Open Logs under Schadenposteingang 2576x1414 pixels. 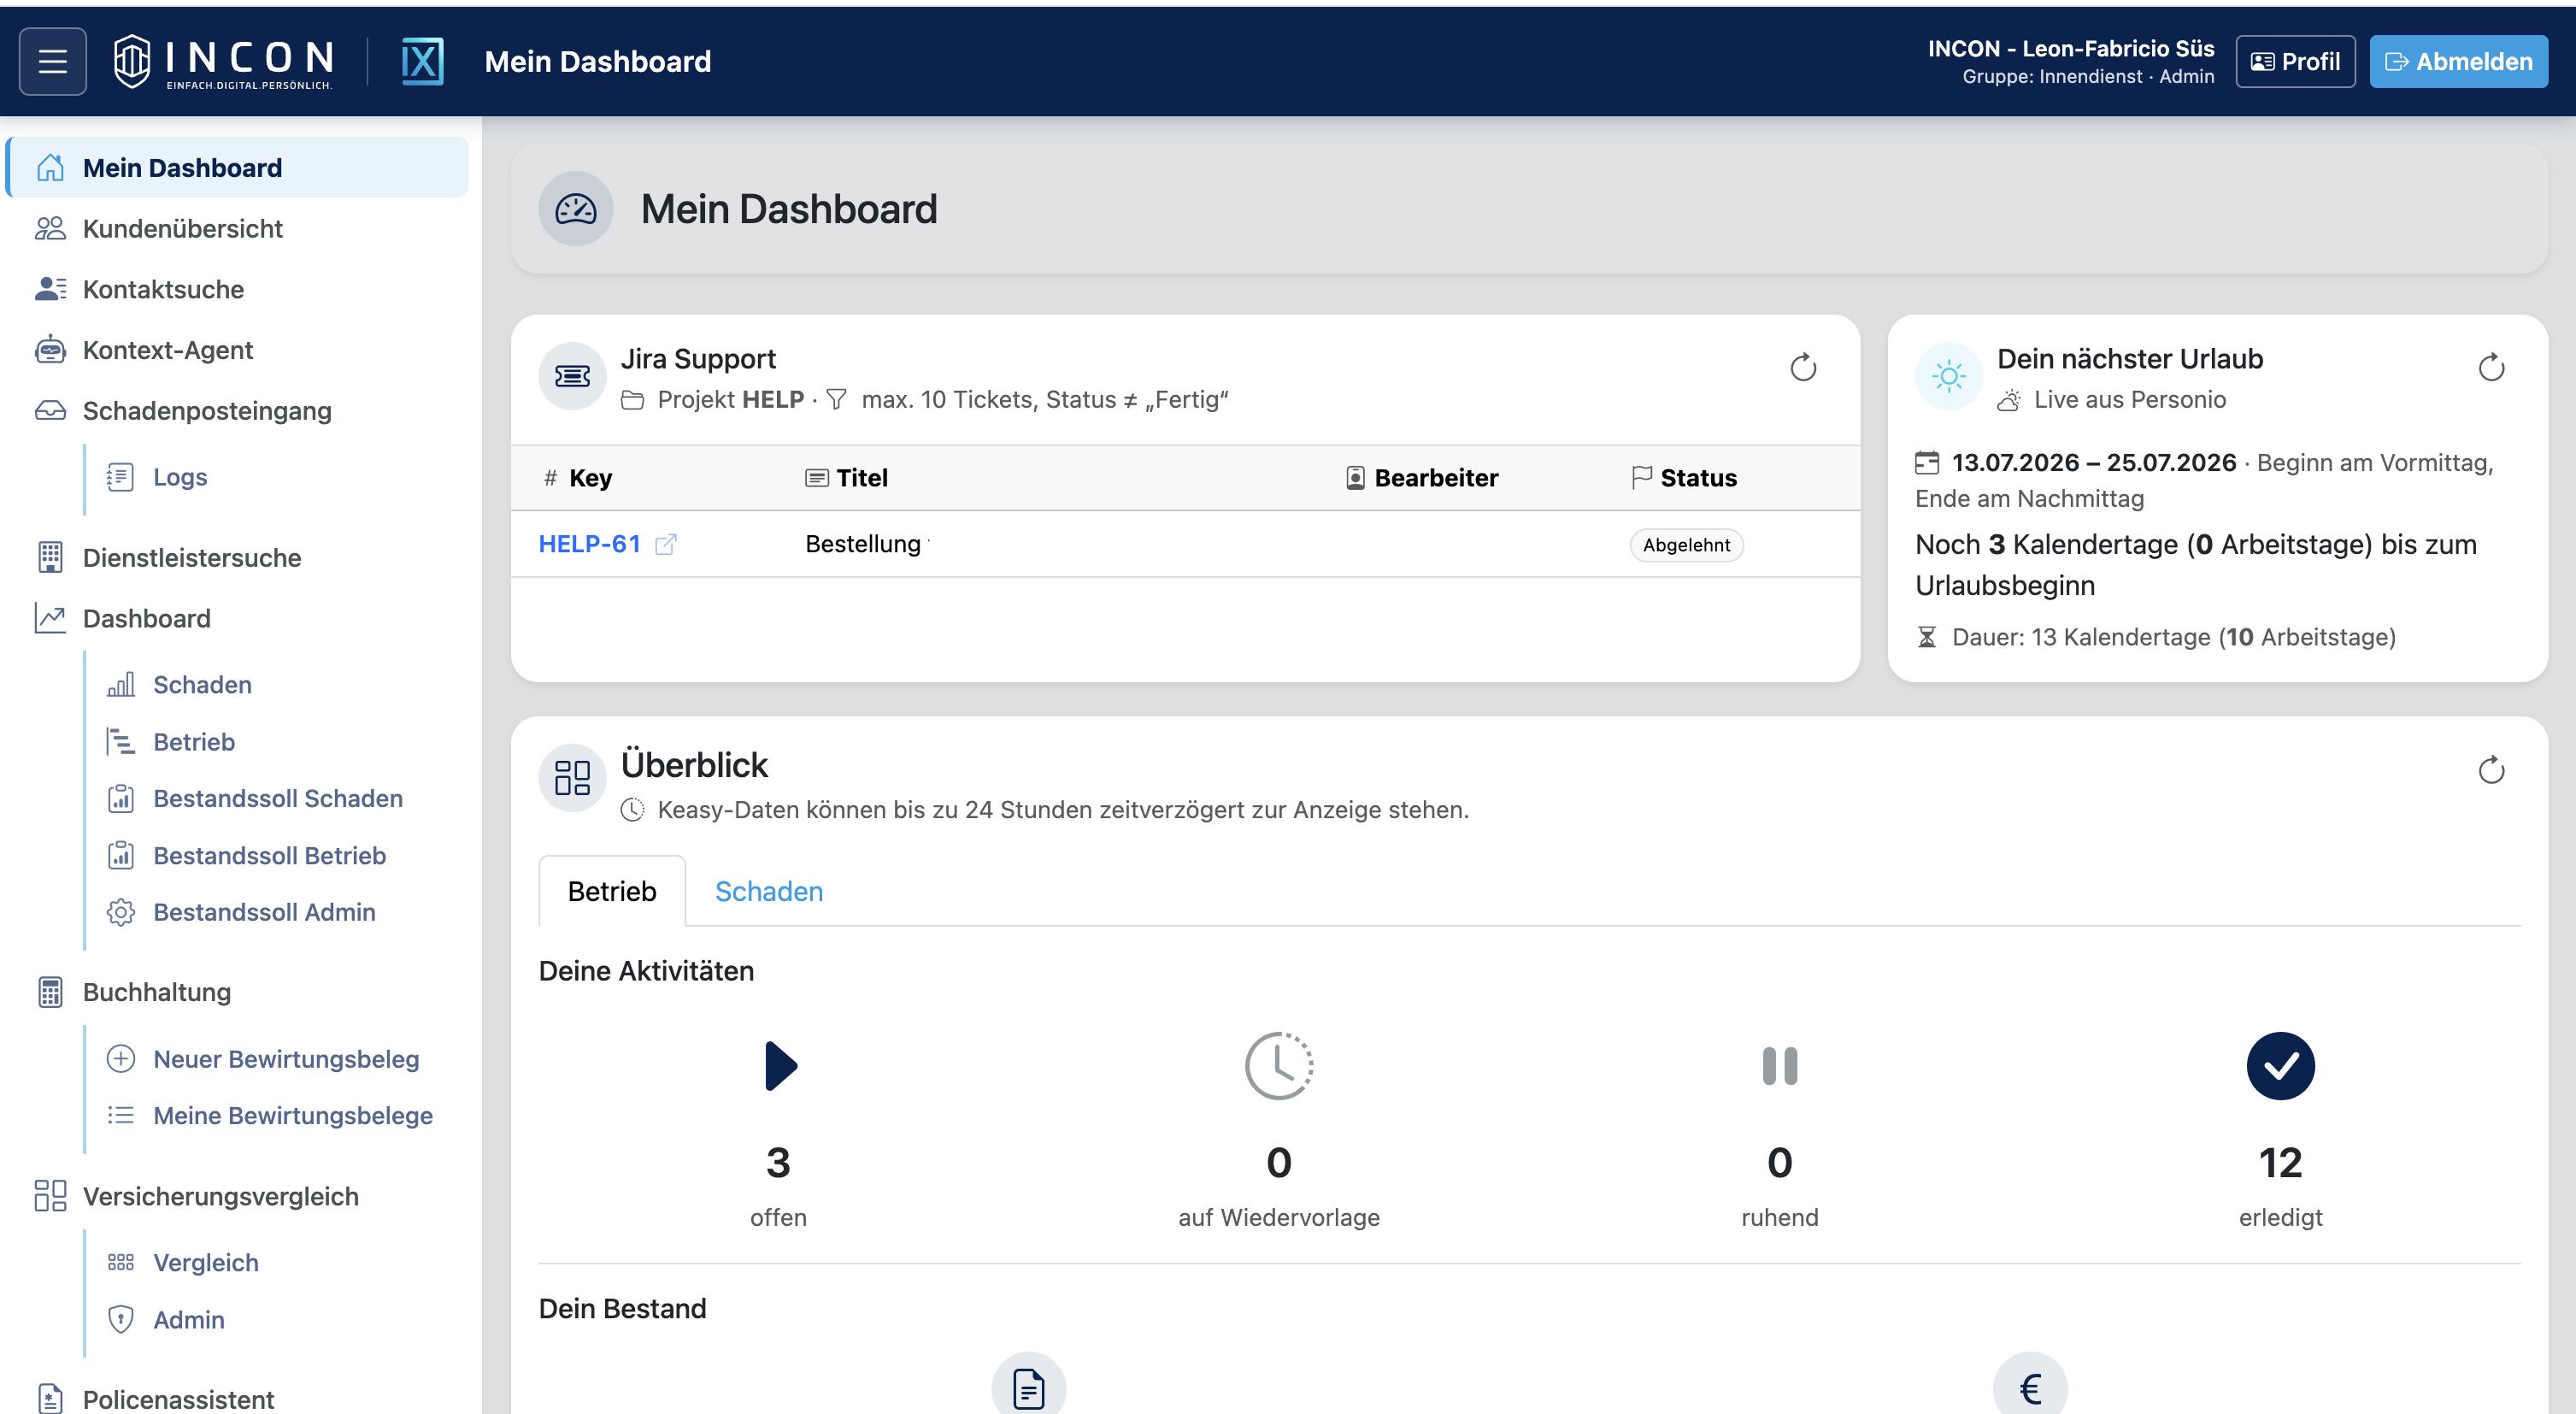[x=180, y=477]
